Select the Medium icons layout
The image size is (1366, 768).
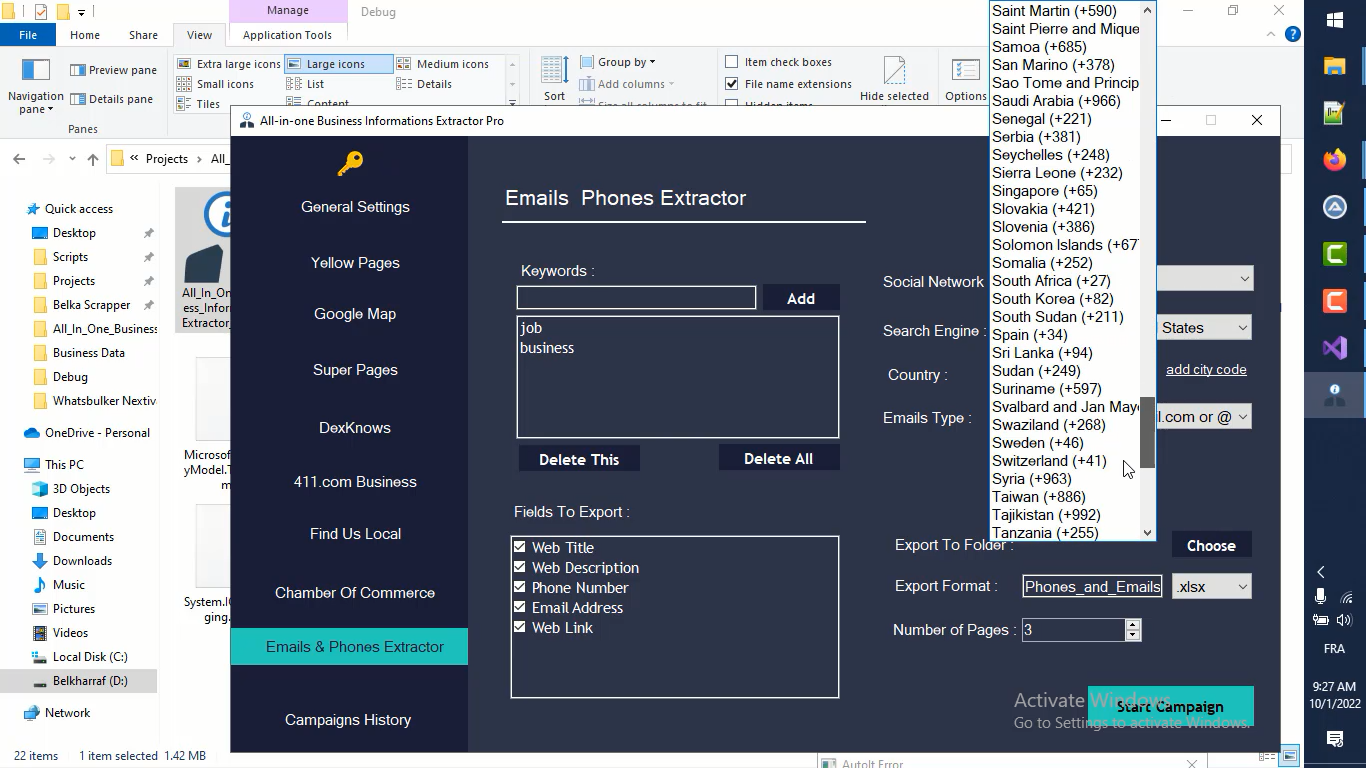[x=443, y=64]
